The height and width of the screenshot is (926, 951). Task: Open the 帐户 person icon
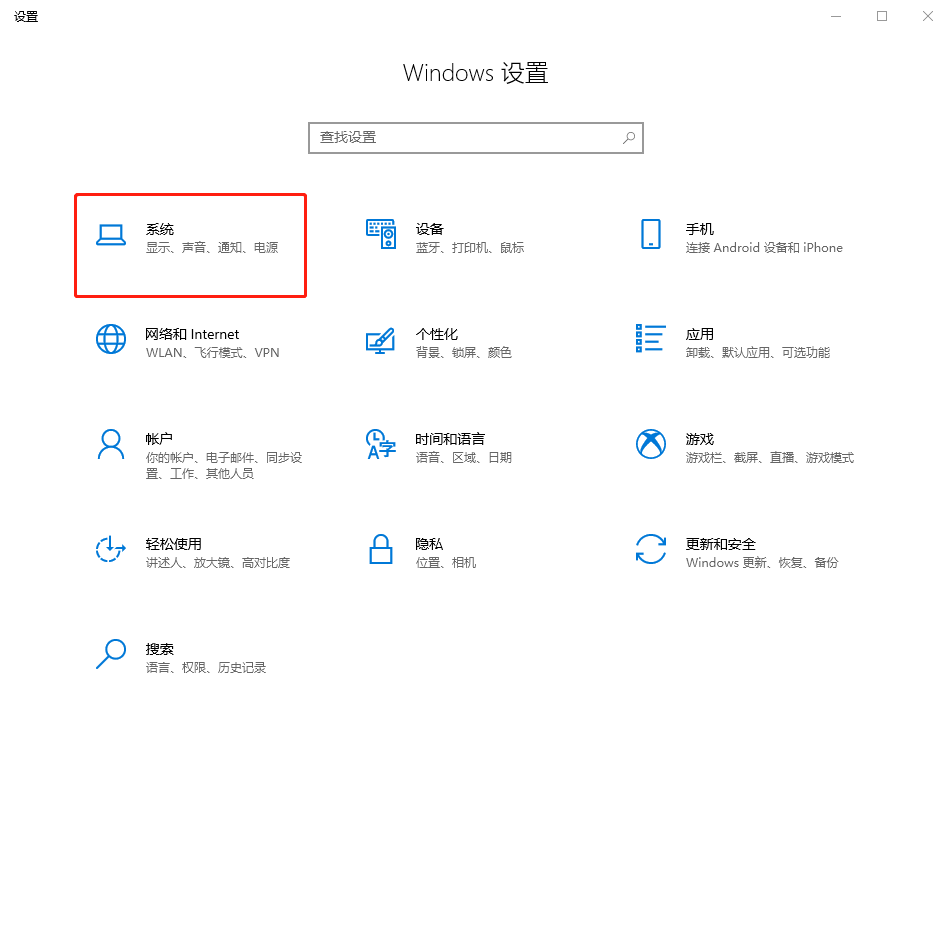click(111, 445)
